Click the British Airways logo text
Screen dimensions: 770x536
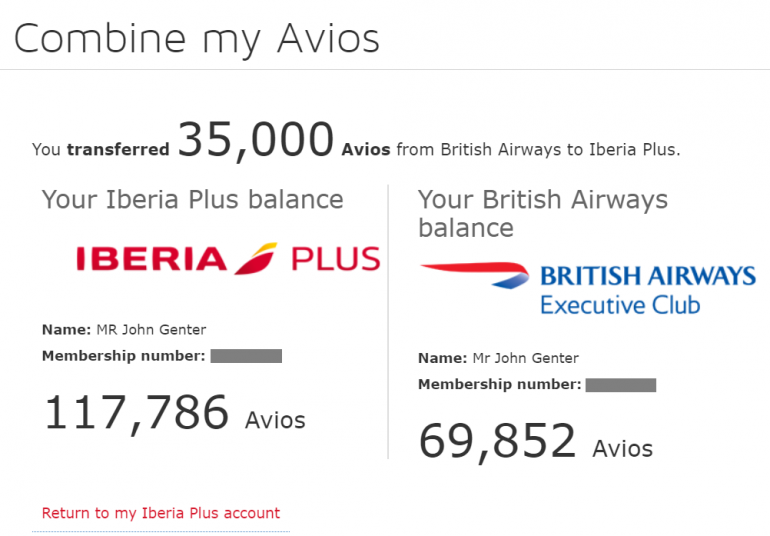[647, 276]
